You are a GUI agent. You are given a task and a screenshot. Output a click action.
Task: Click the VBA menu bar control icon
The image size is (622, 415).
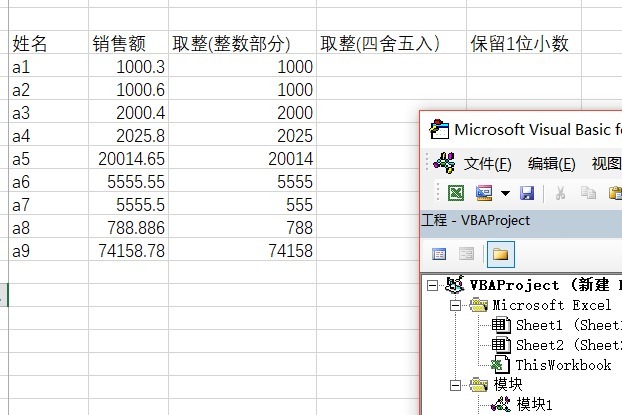tap(444, 163)
